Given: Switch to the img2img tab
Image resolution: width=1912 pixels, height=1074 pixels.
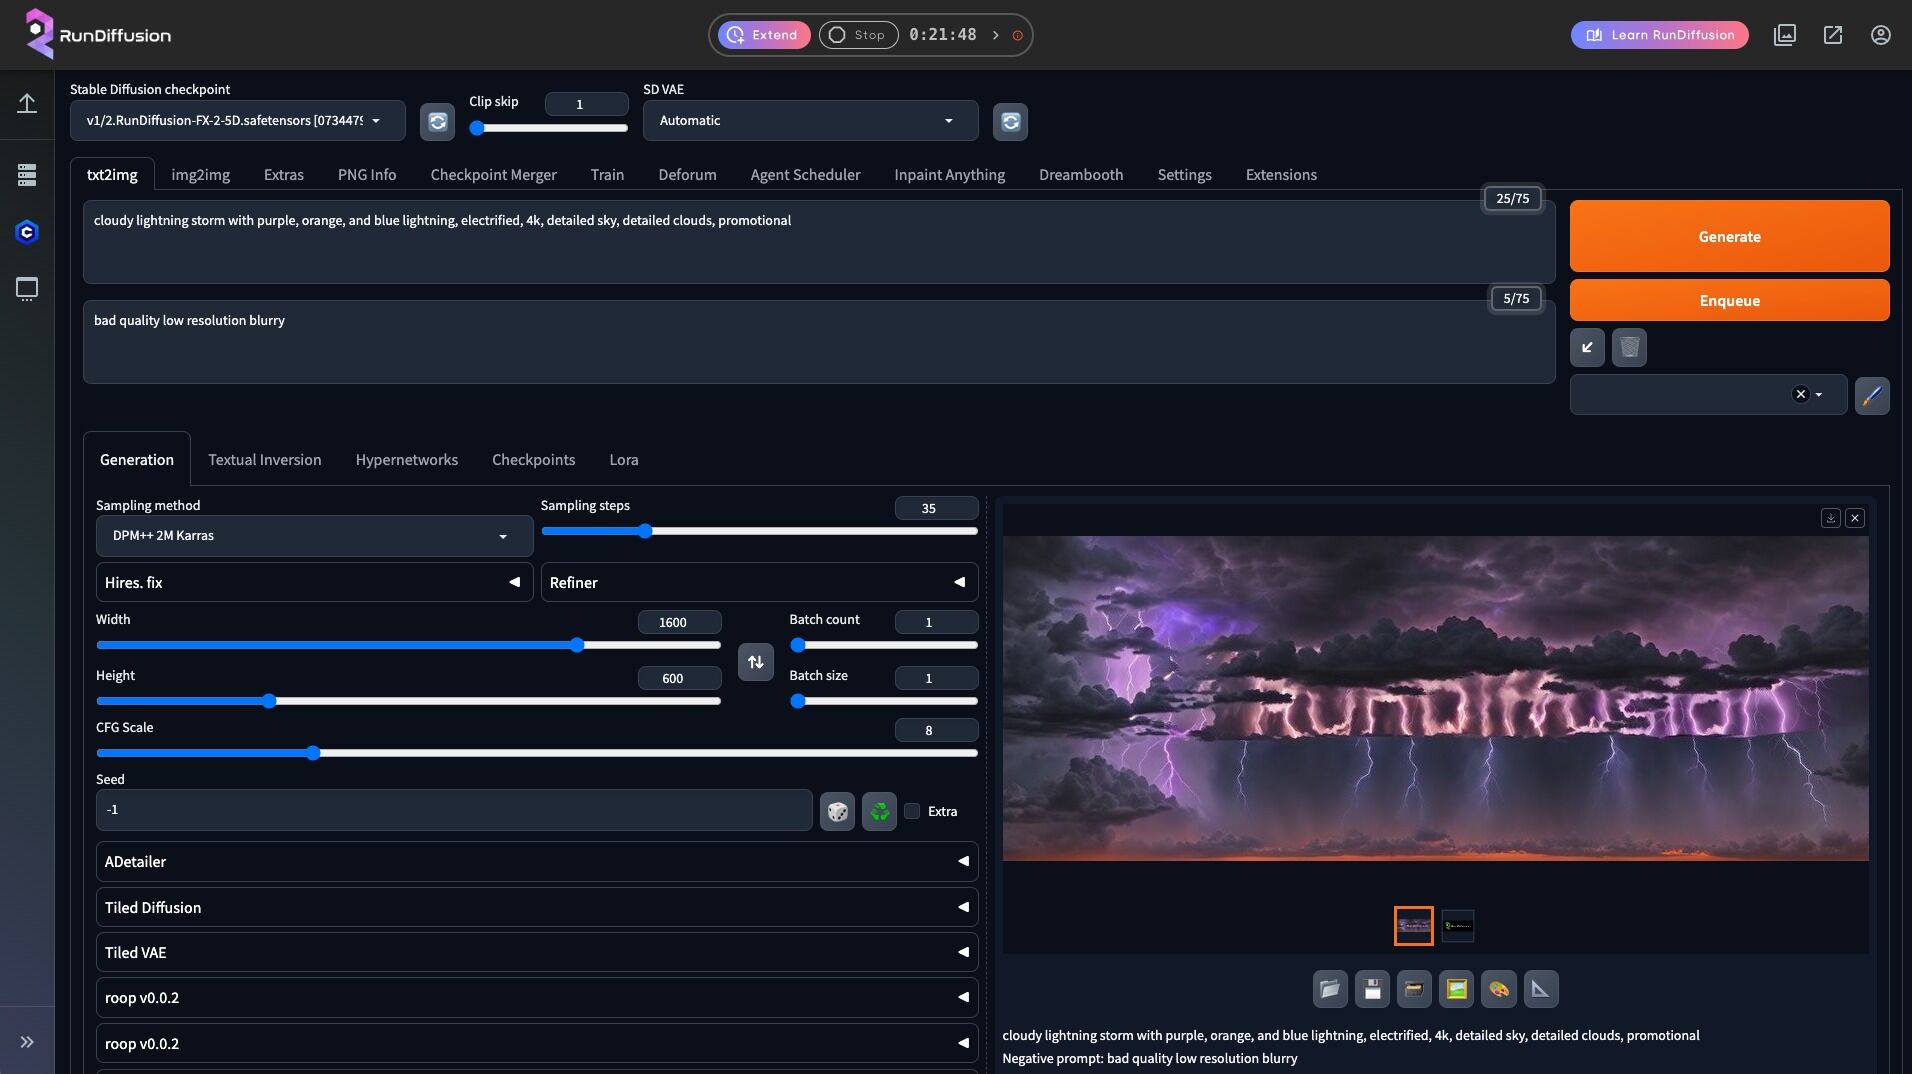Looking at the screenshot, I should [201, 175].
